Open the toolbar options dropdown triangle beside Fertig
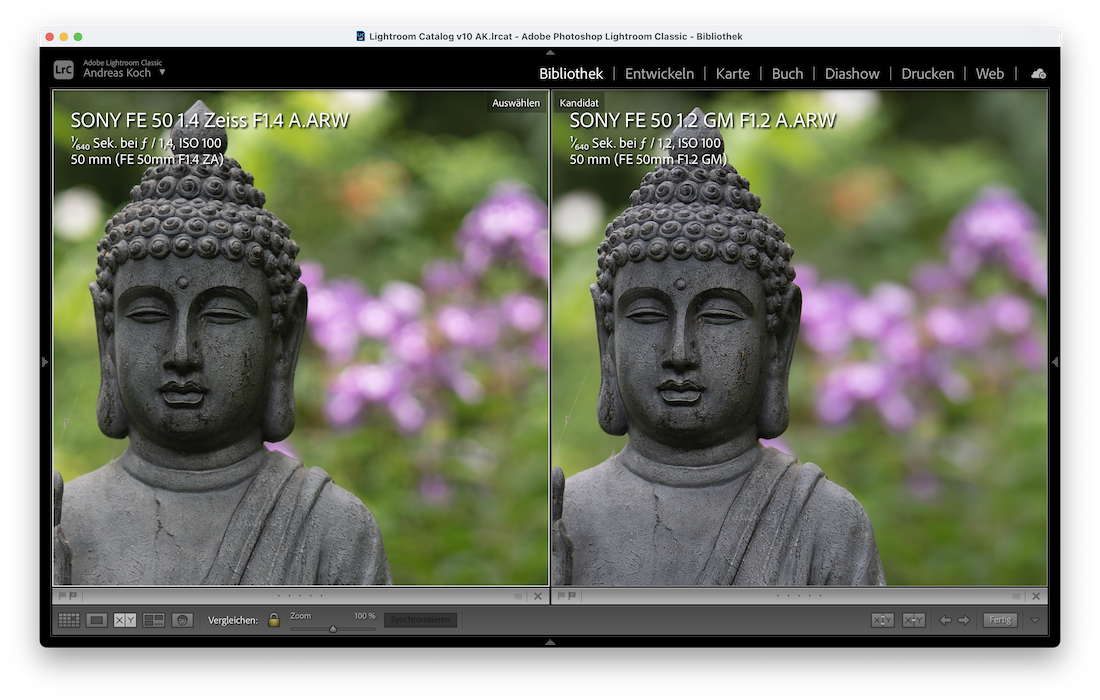This screenshot has width=1100, height=700. (x=1035, y=620)
